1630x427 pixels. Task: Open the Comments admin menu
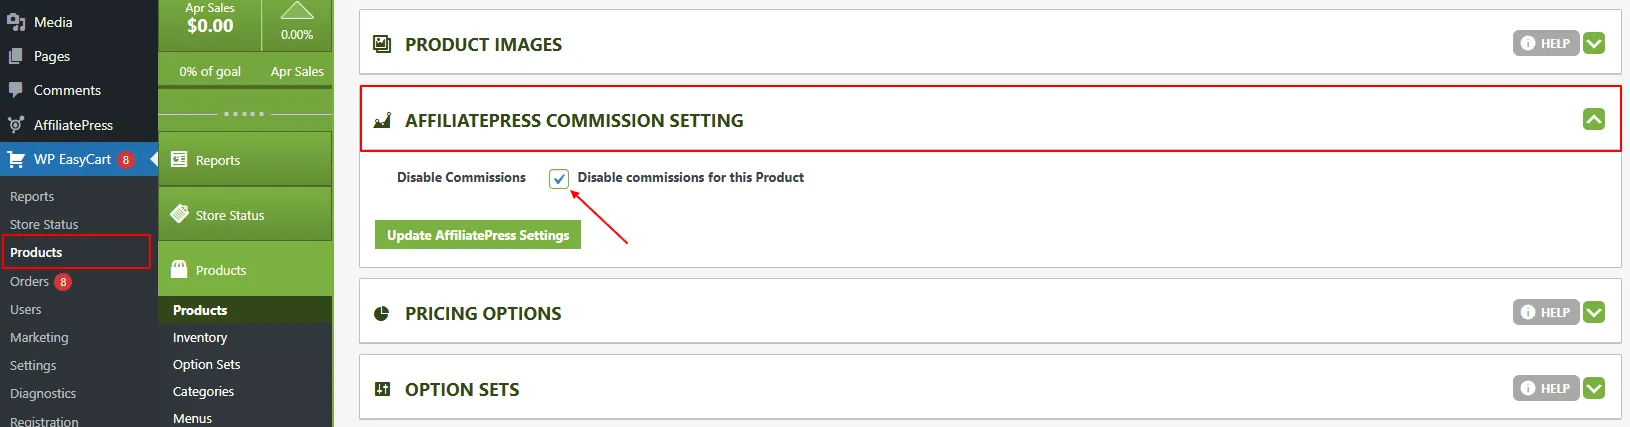click(67, 90)
